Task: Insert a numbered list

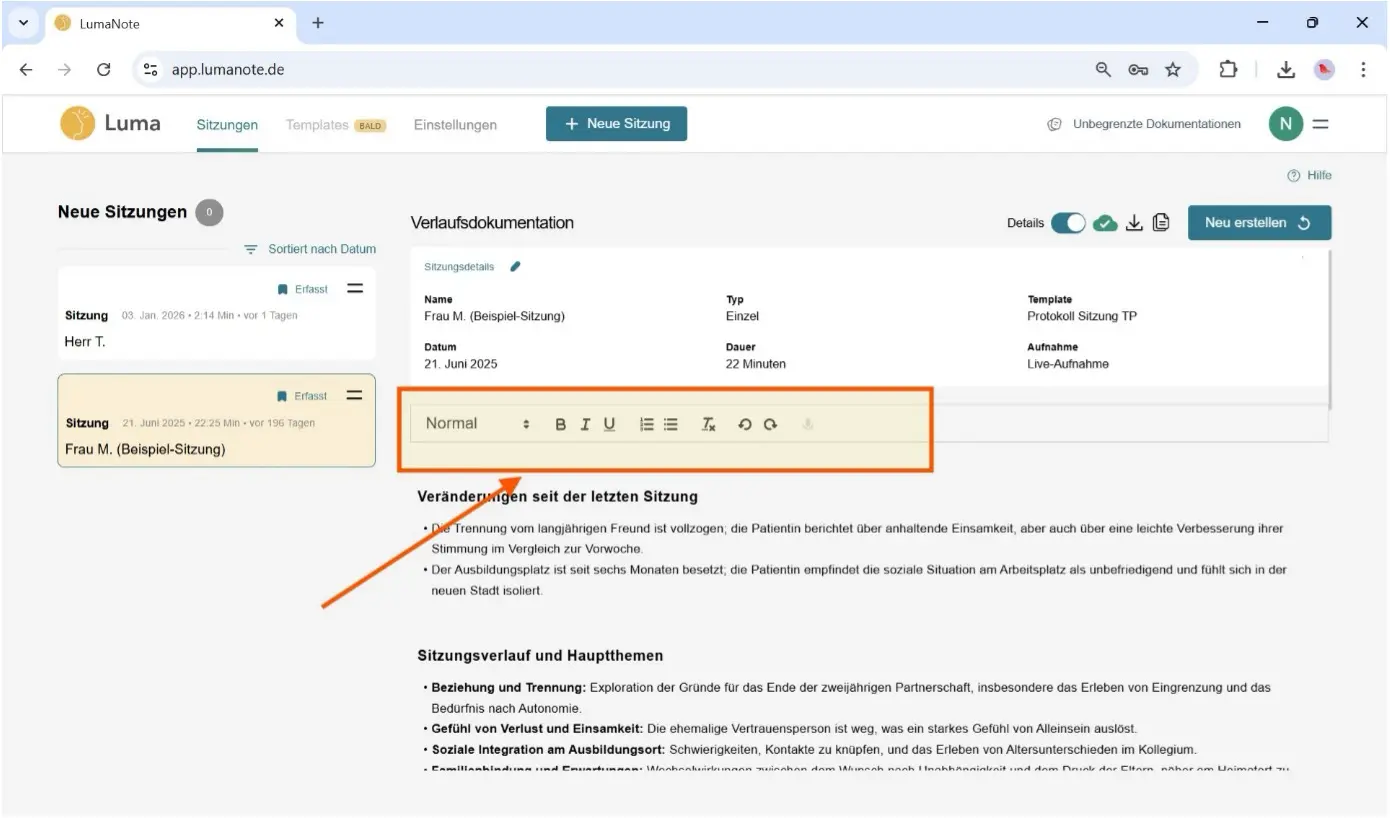Action: (647, 424)
